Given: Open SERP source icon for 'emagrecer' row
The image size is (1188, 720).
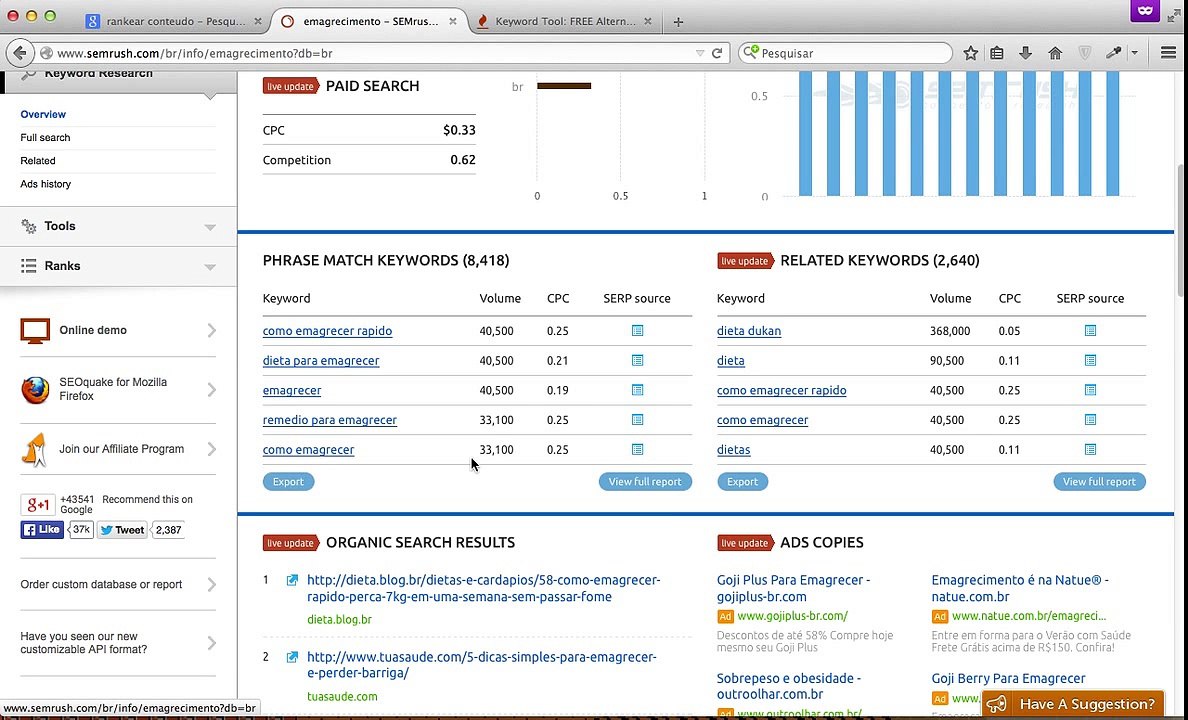Looking at the screenshot, I should coord(637,390).
